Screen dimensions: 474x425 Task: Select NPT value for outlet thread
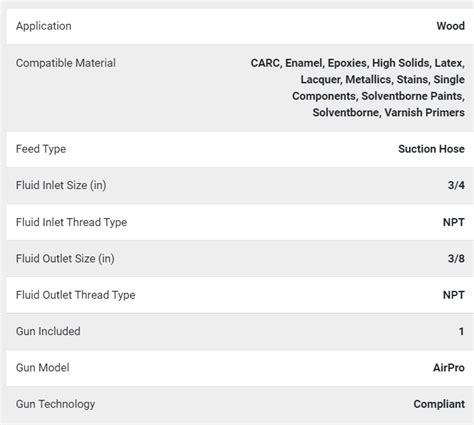454,295
